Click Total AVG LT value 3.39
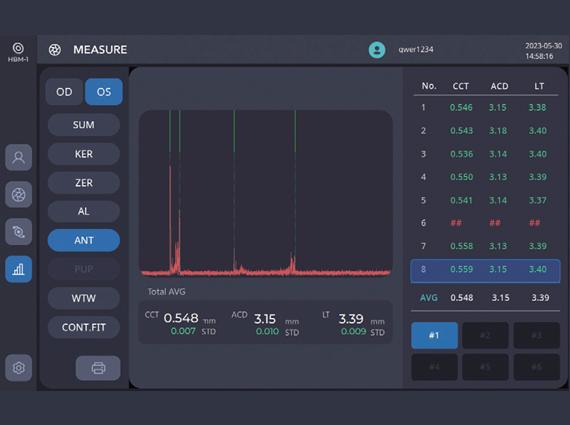 pyautogui.click(x=351, y=319)
